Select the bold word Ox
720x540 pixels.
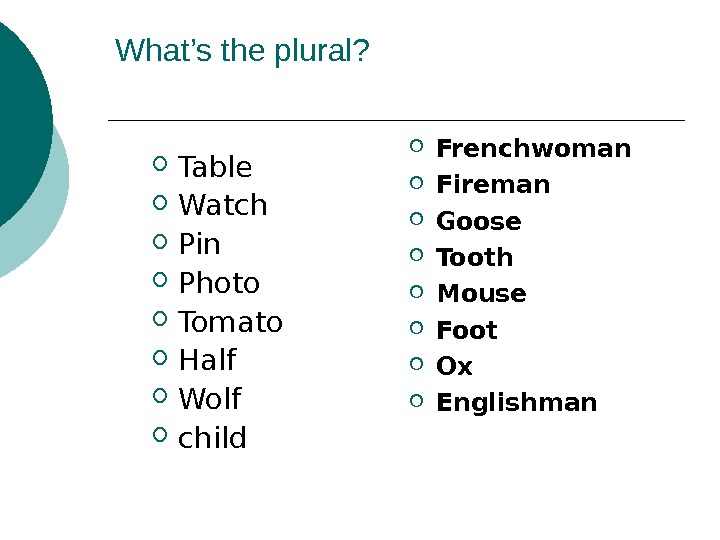[455, 366]
